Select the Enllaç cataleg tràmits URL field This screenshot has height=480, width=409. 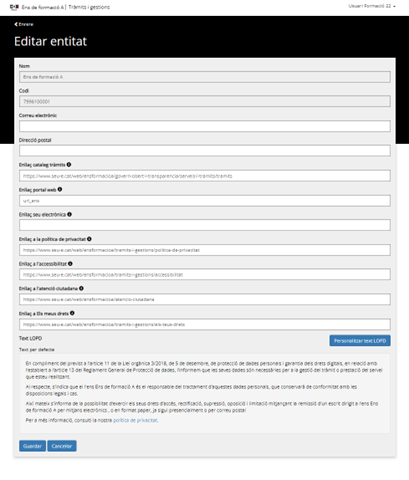click(205, 176)
